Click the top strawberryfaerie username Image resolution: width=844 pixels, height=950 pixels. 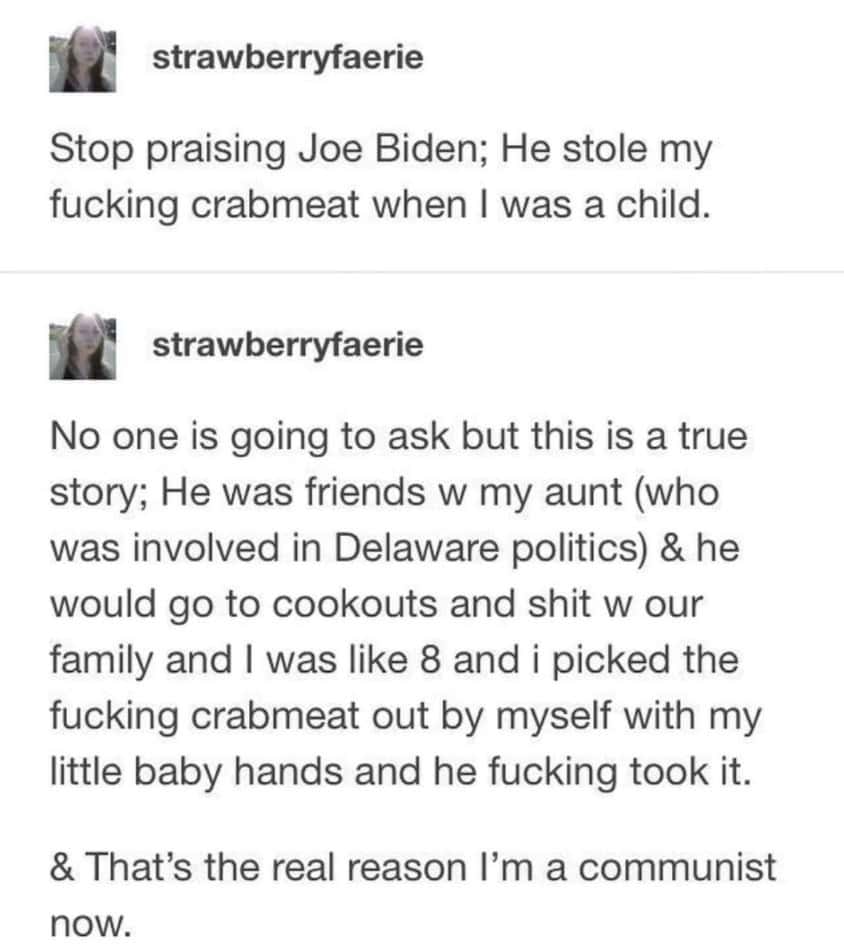point(288,58)
